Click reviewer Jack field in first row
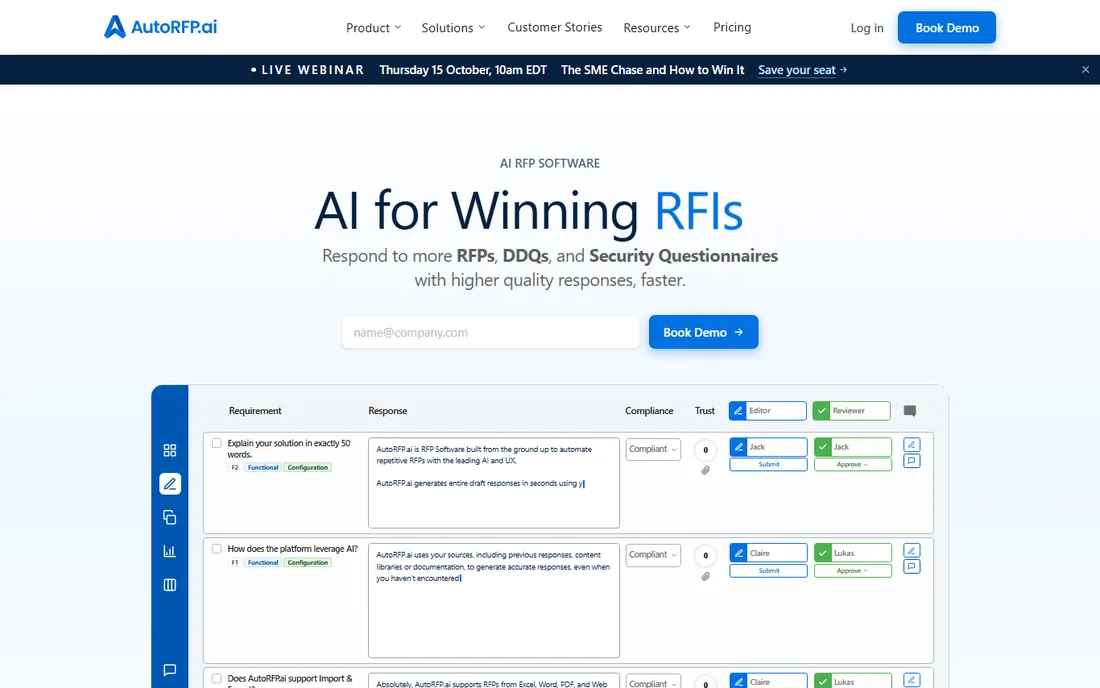 (x=852, y=447)
